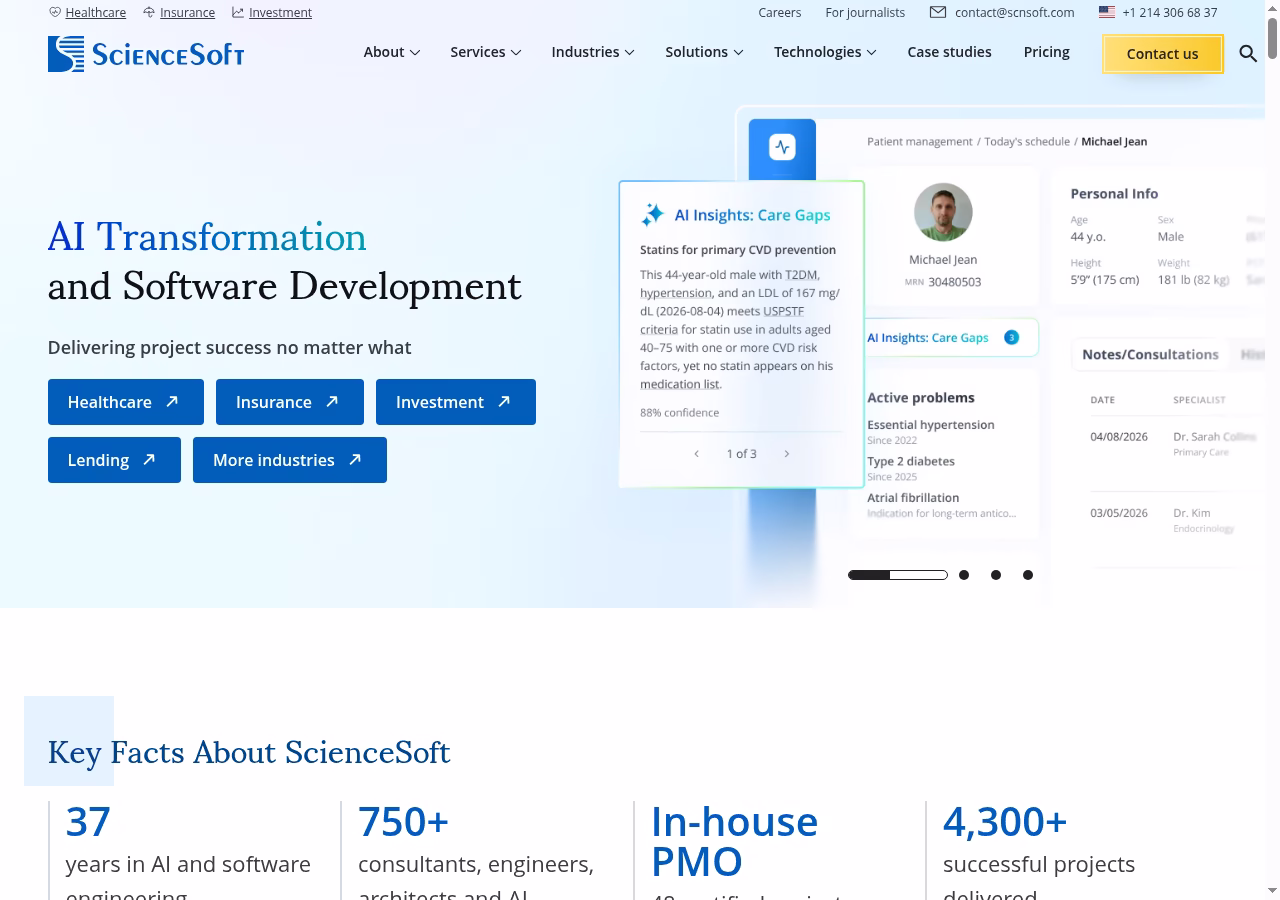Click the AI Insights sparkle icon
Viewport: 1280px width, 900px height.
(x=653, y=214)
